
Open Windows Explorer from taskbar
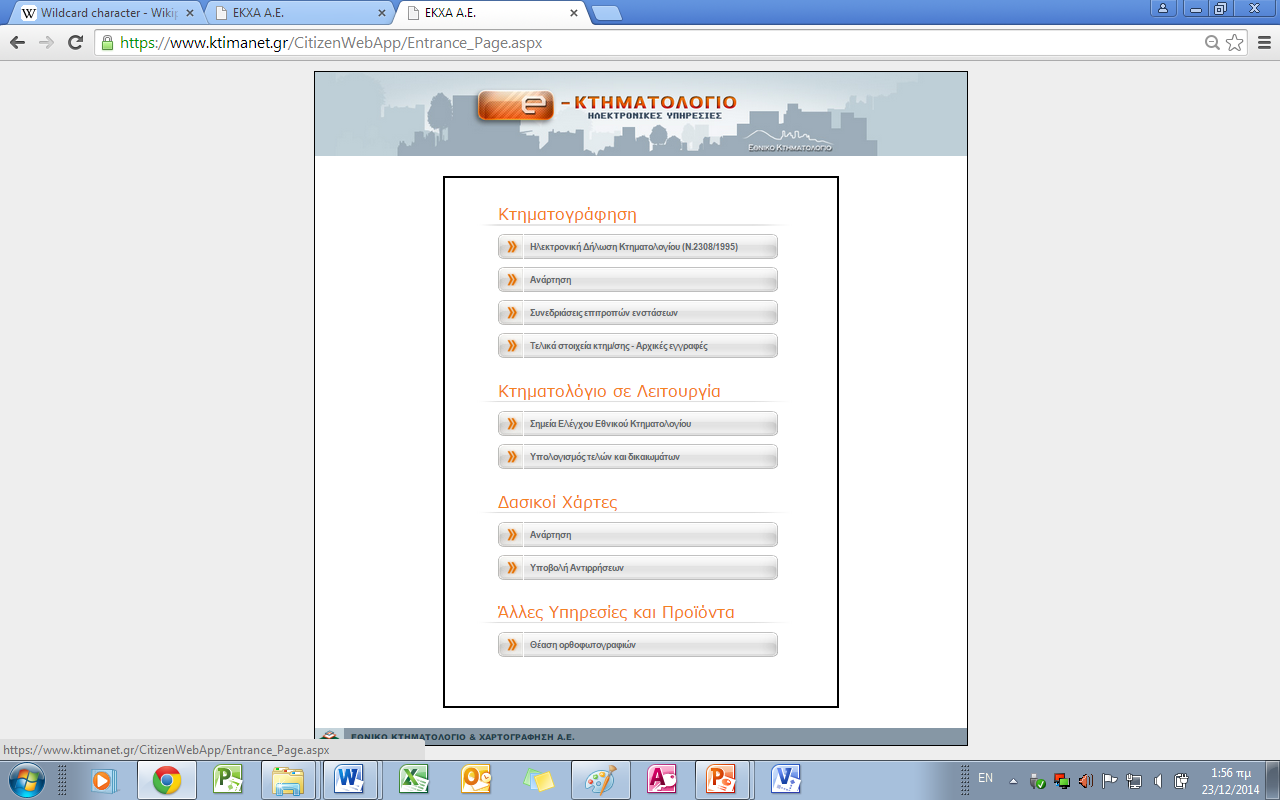point(289,779)
